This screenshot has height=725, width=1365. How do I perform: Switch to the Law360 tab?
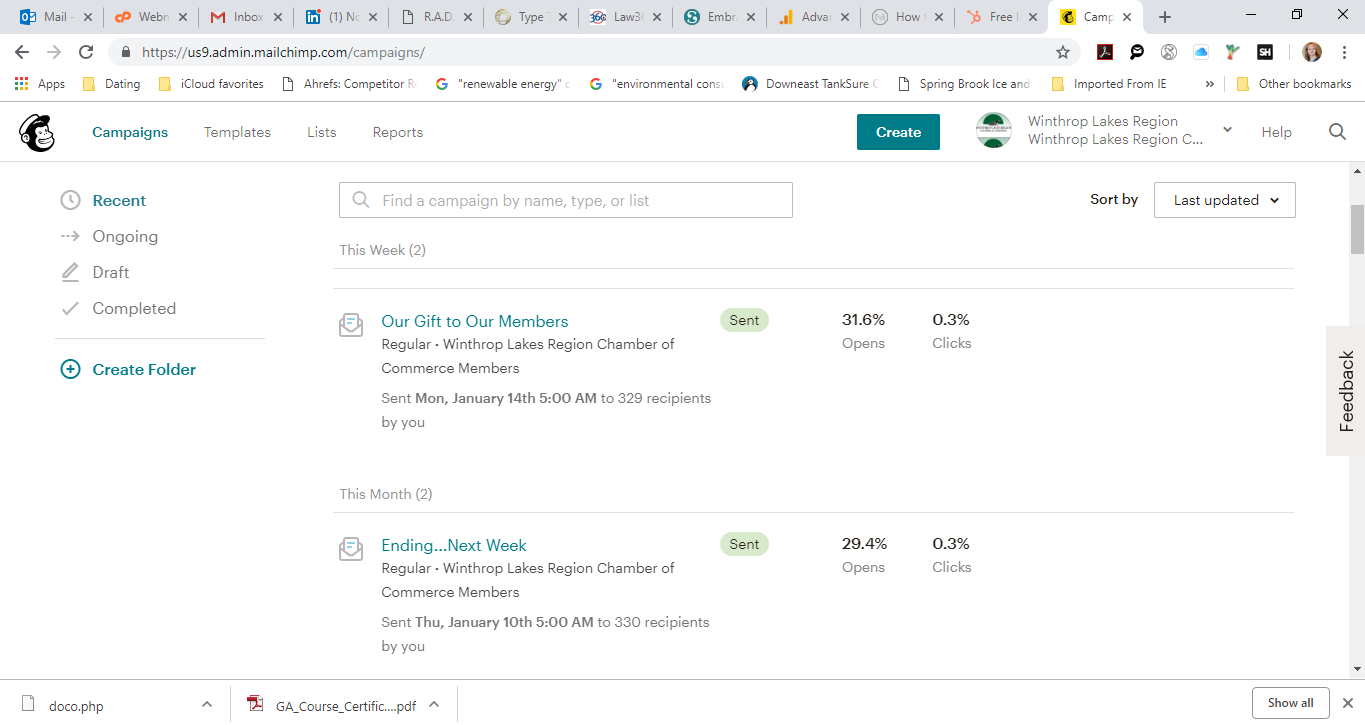tap(624, 17)
